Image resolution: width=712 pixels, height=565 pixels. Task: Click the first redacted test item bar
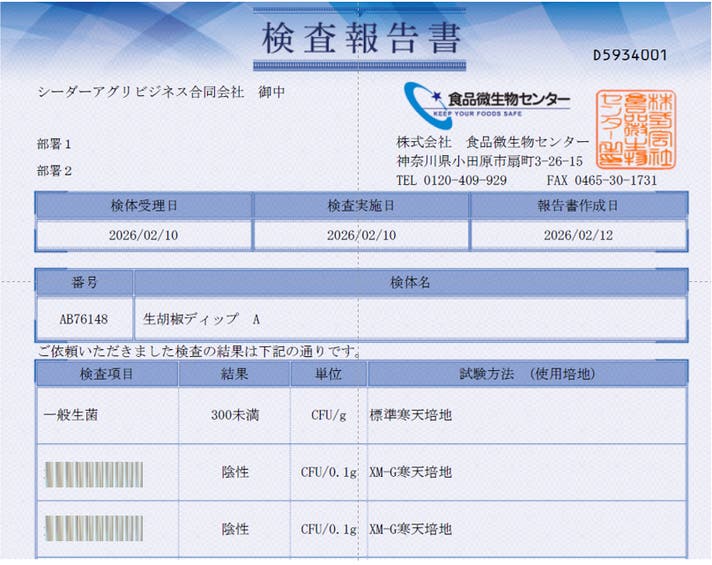(x=94, y=472)
